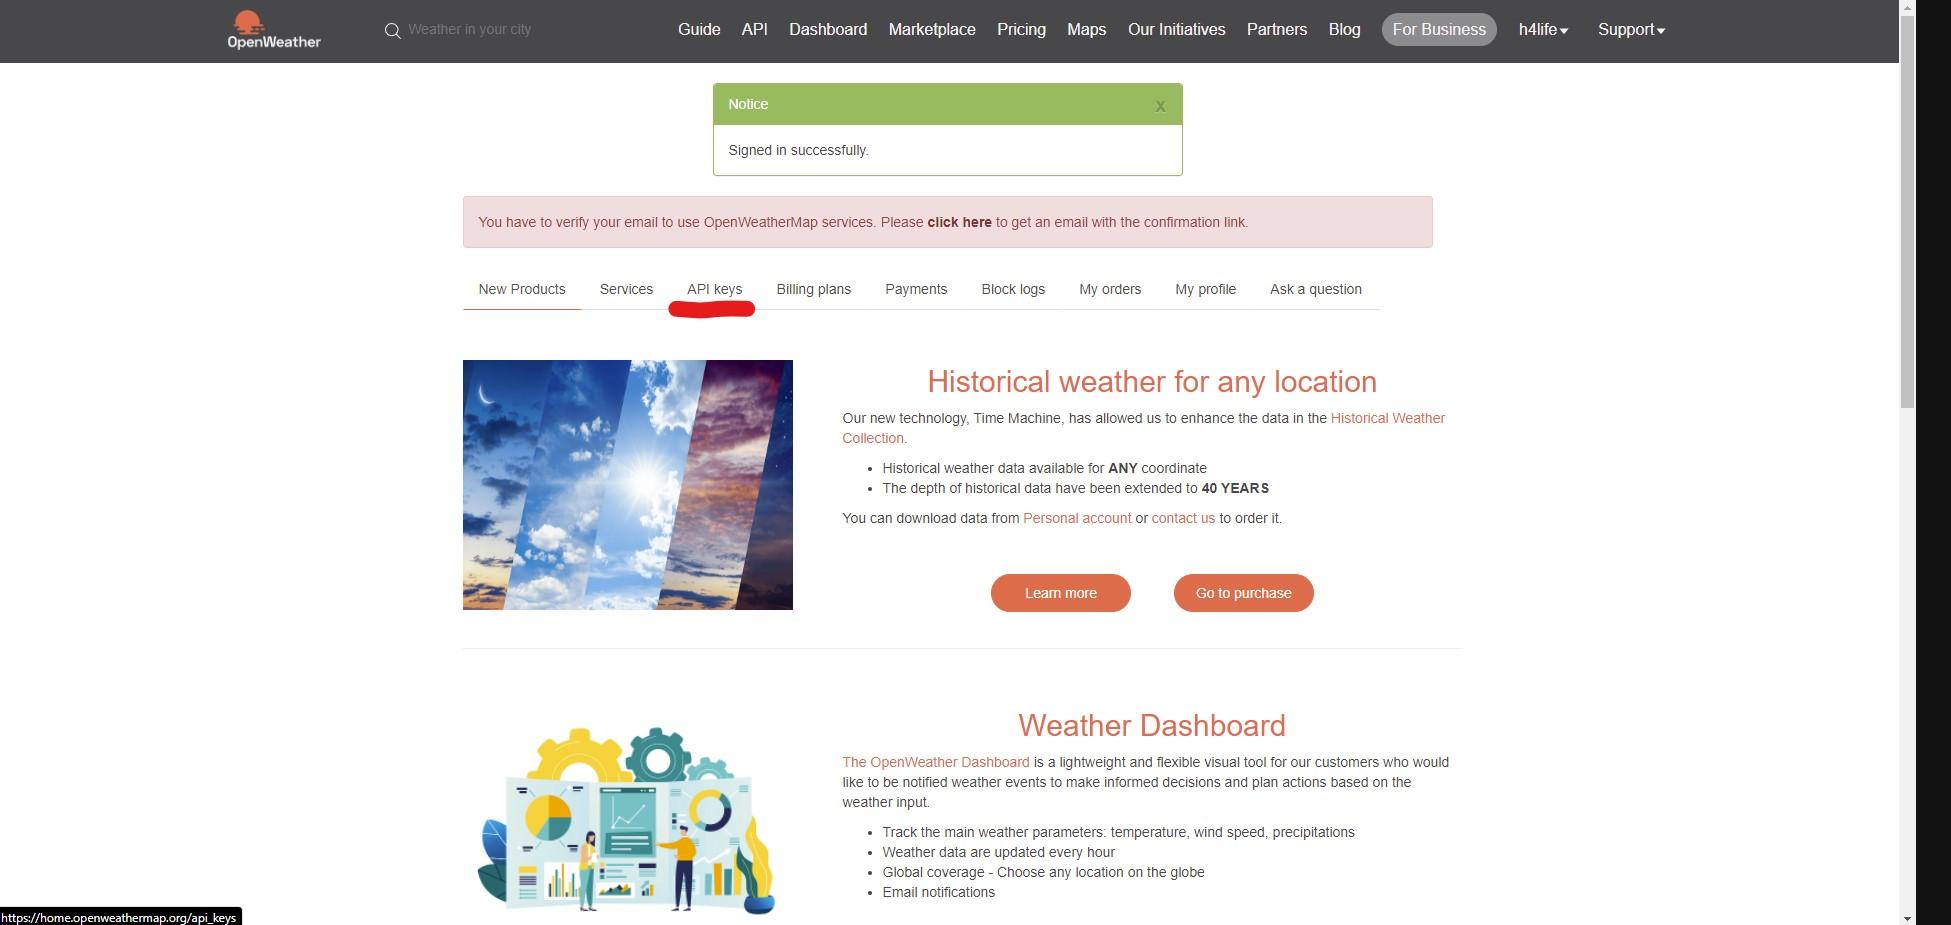1951x925 pixels.
Task: Open the Guide menu item
Action: [x=699, y=30]
